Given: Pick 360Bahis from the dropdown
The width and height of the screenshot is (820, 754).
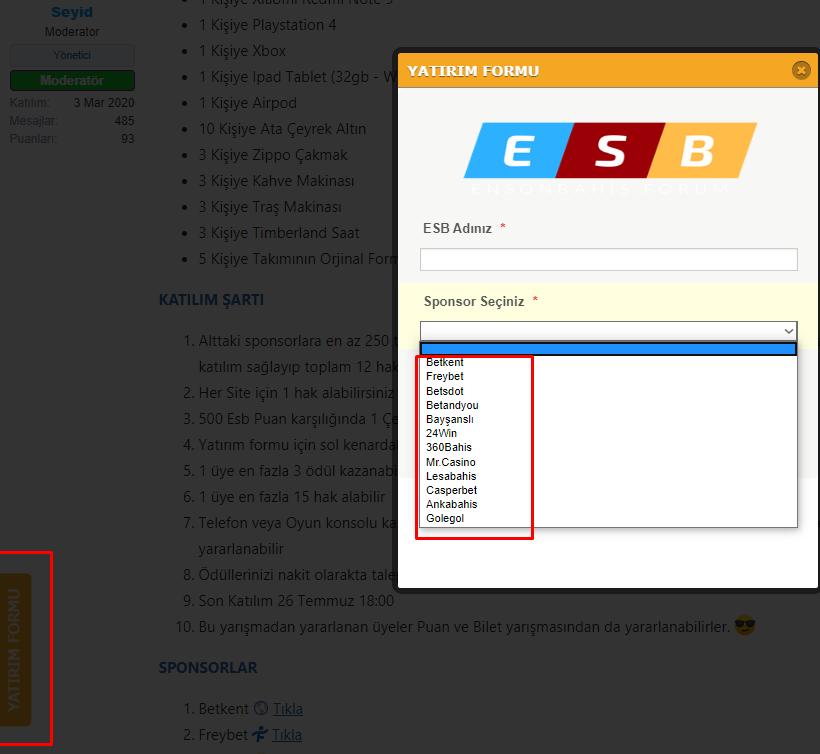Looking at the screenshot, I should click(x=448, y=448).
